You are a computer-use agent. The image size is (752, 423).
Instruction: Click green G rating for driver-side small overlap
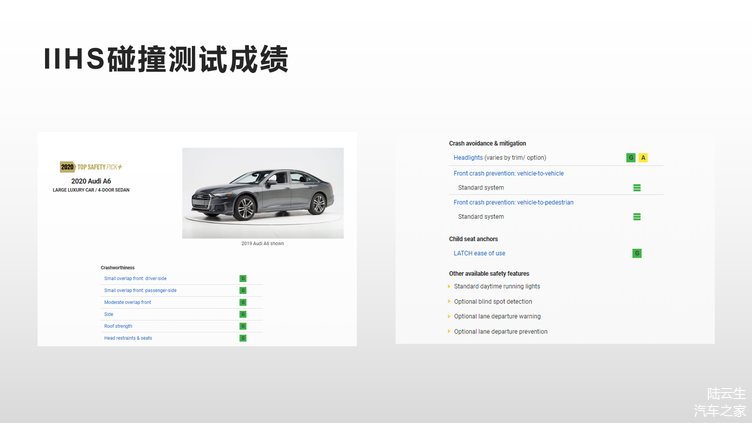[x=243, y=279]
